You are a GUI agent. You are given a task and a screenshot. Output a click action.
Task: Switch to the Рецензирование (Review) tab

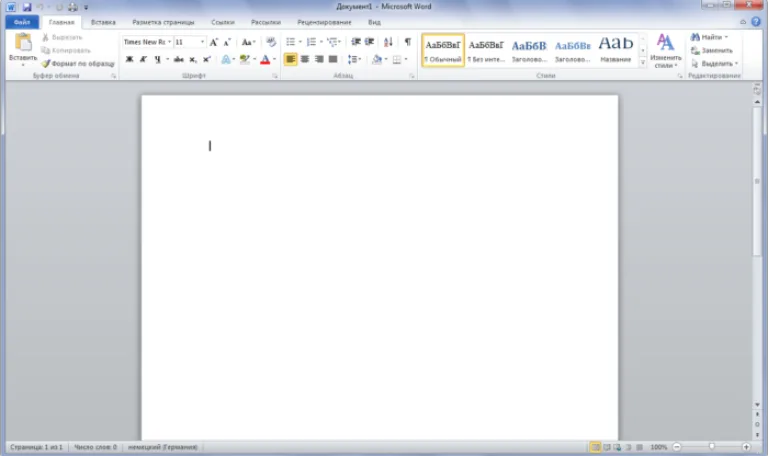tap(324, 23)
